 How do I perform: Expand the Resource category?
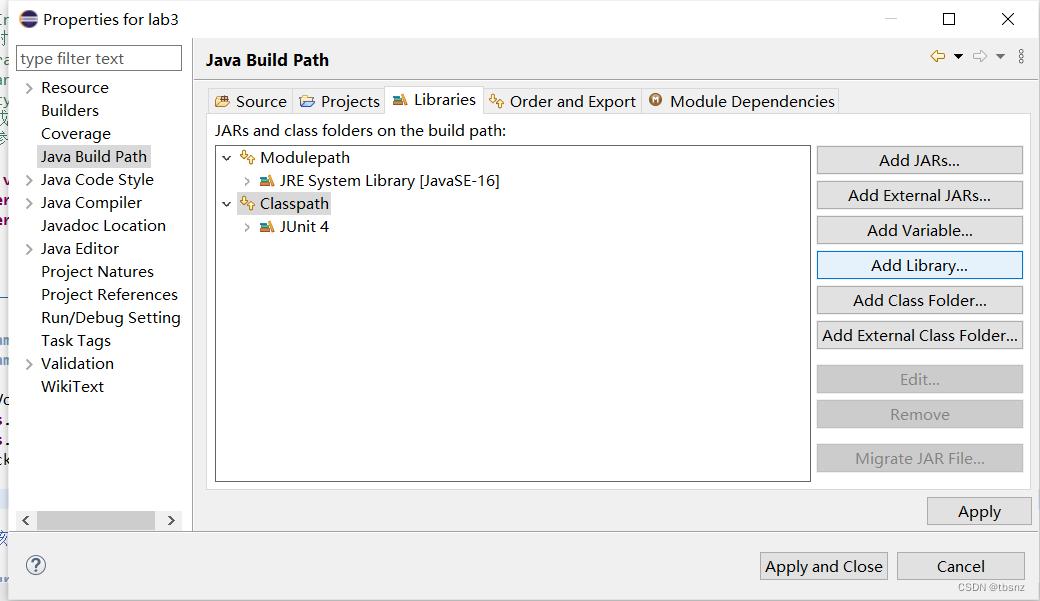point(29,88)
